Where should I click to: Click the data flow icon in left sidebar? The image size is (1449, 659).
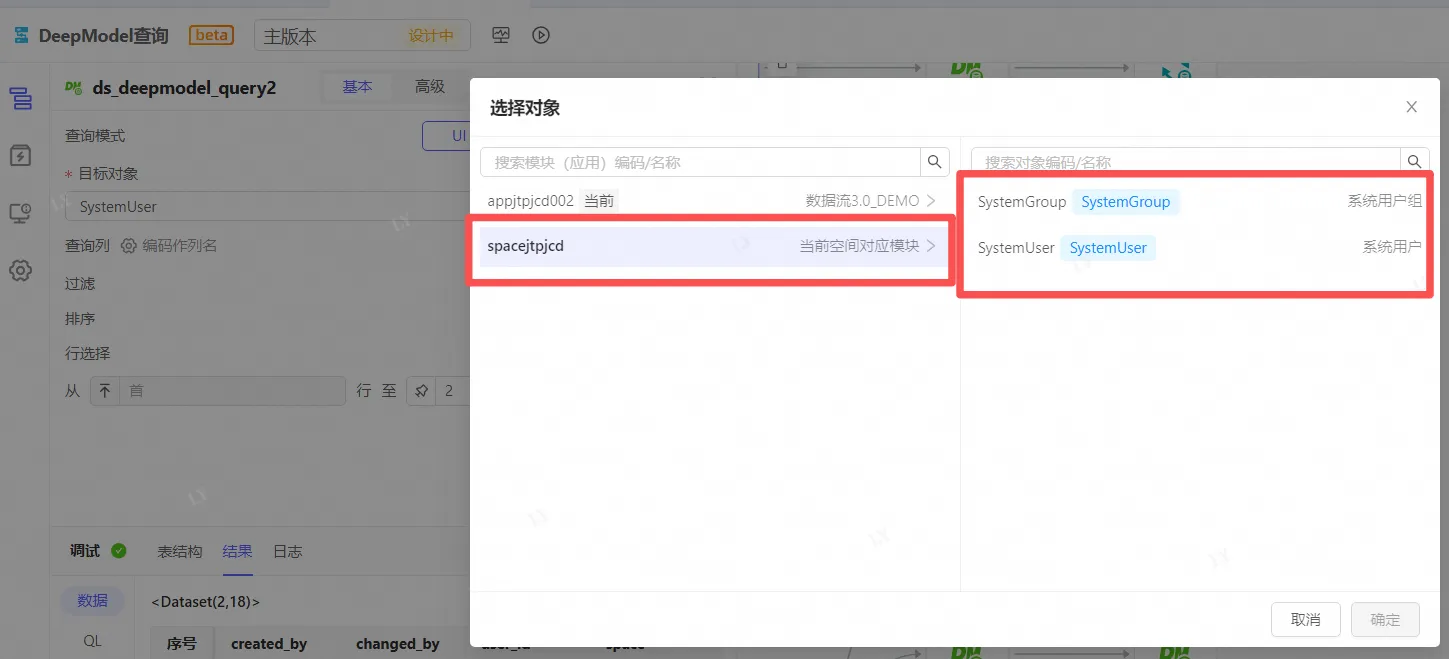coord(21,99)
